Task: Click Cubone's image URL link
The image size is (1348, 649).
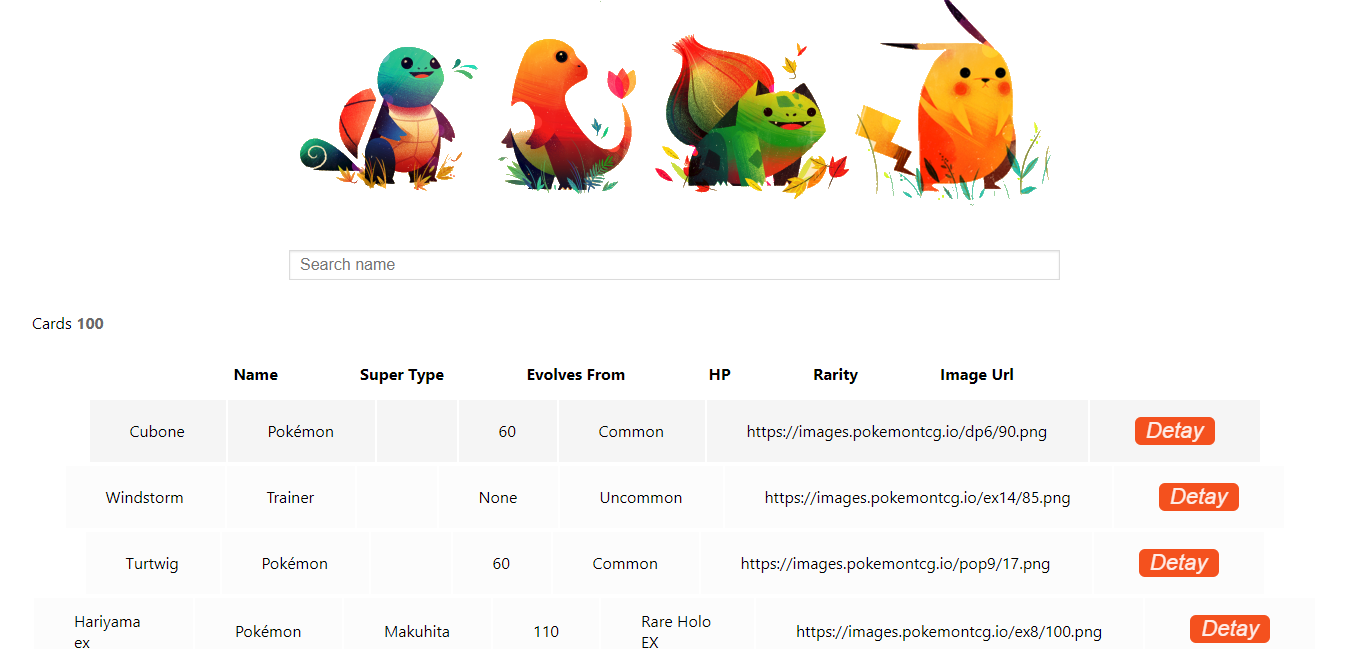Action: [897, 430]
